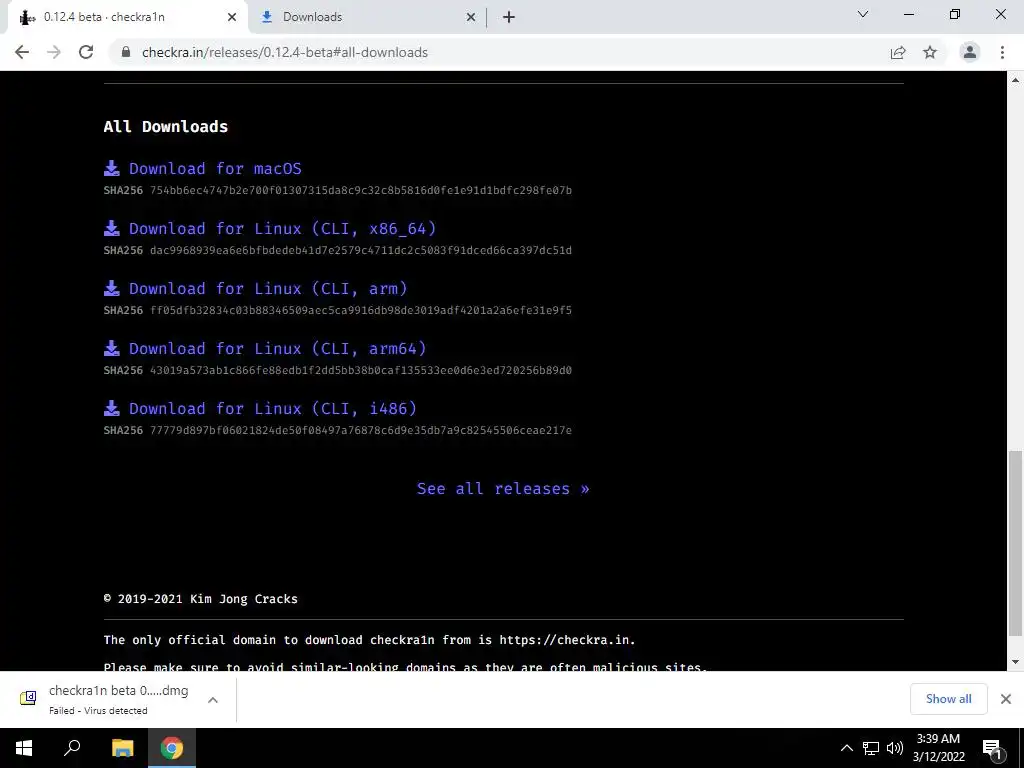The width and height of the screenshot is (1024, 768).
Task: Open Download for Linux (CLI, x86_64)
Action: [283, 229]
